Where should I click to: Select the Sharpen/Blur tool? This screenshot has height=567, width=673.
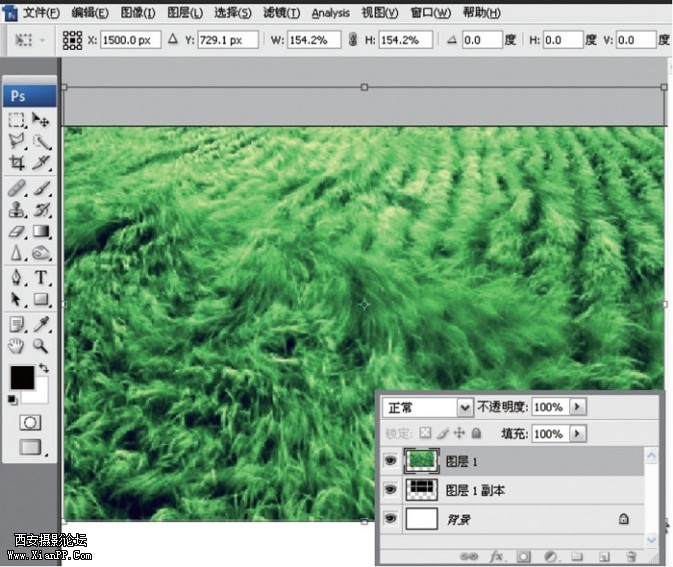click(x=17, y=253)
